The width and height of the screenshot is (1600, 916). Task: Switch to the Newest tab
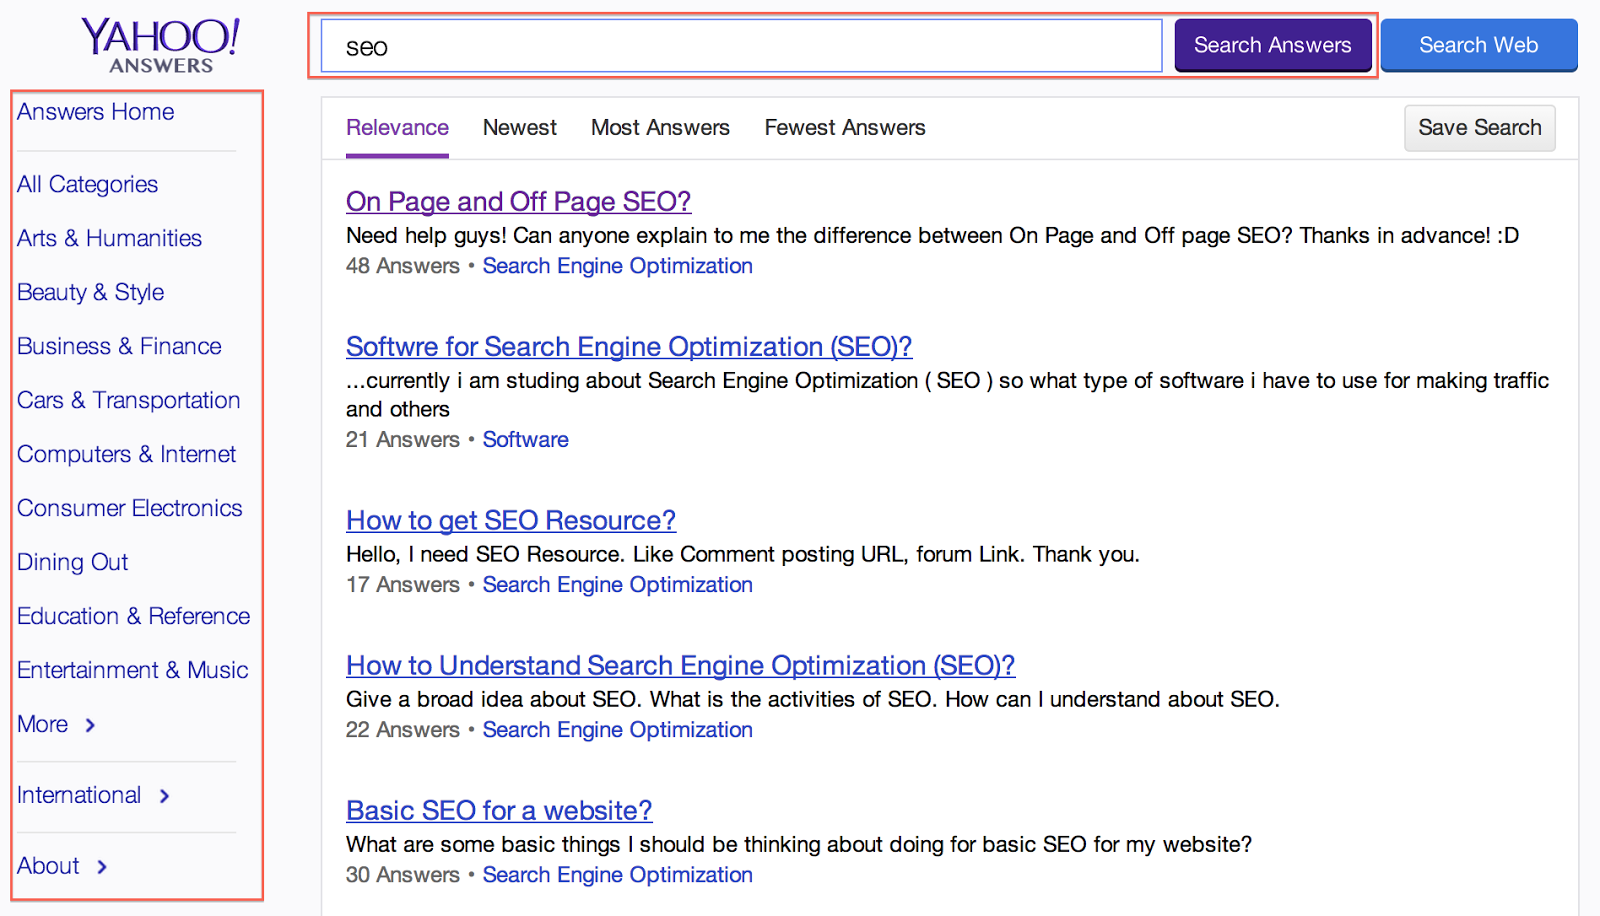pyautogui.click(x=520, y=128)
